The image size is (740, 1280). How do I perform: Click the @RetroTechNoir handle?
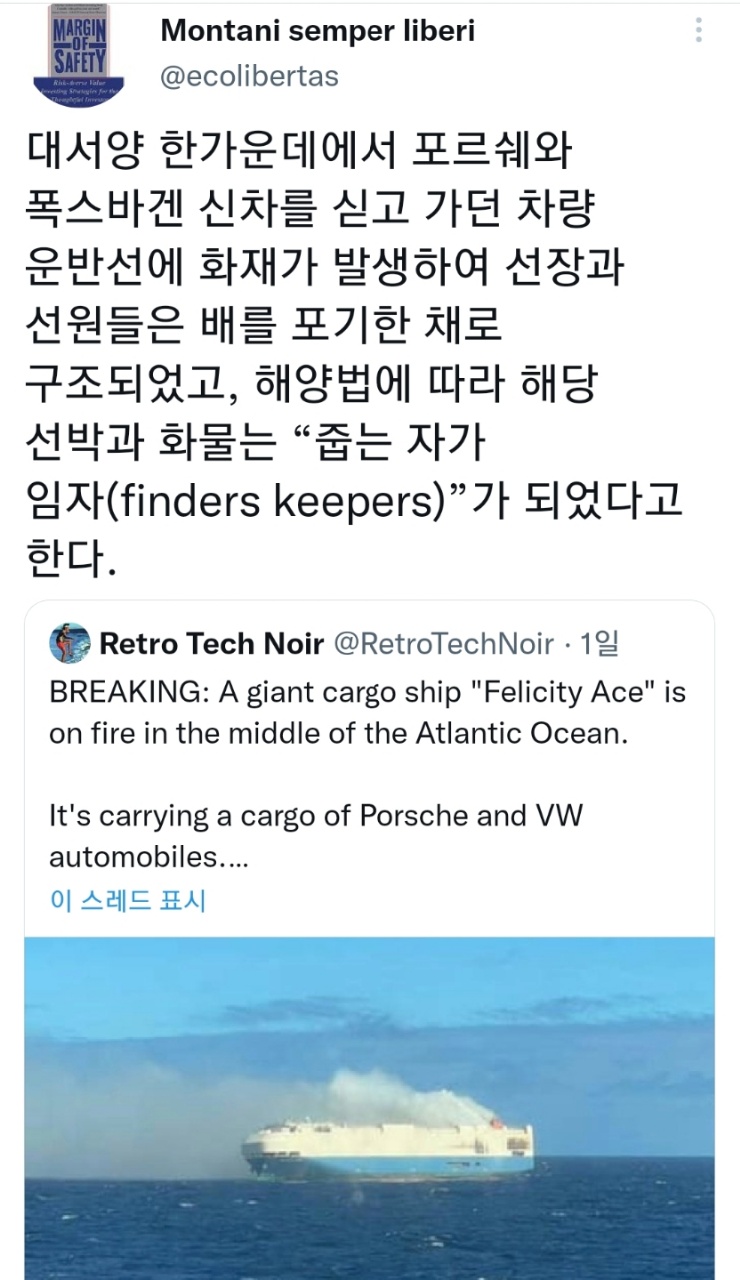click(x=442, y=643)
